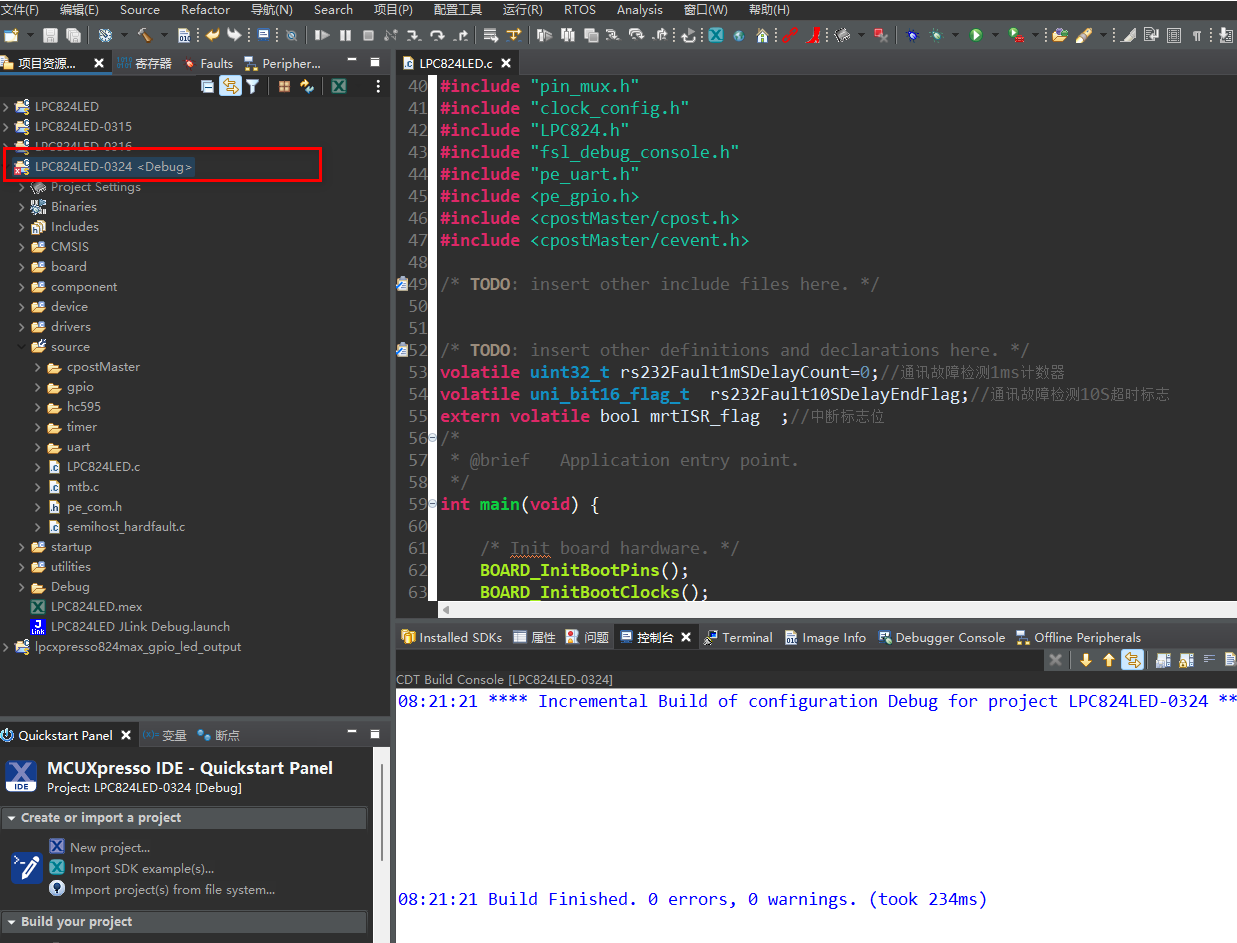Screen dimensions: 1237x943
Task: Switch to the Image Info tab
Action: click(x=825, y=637)
